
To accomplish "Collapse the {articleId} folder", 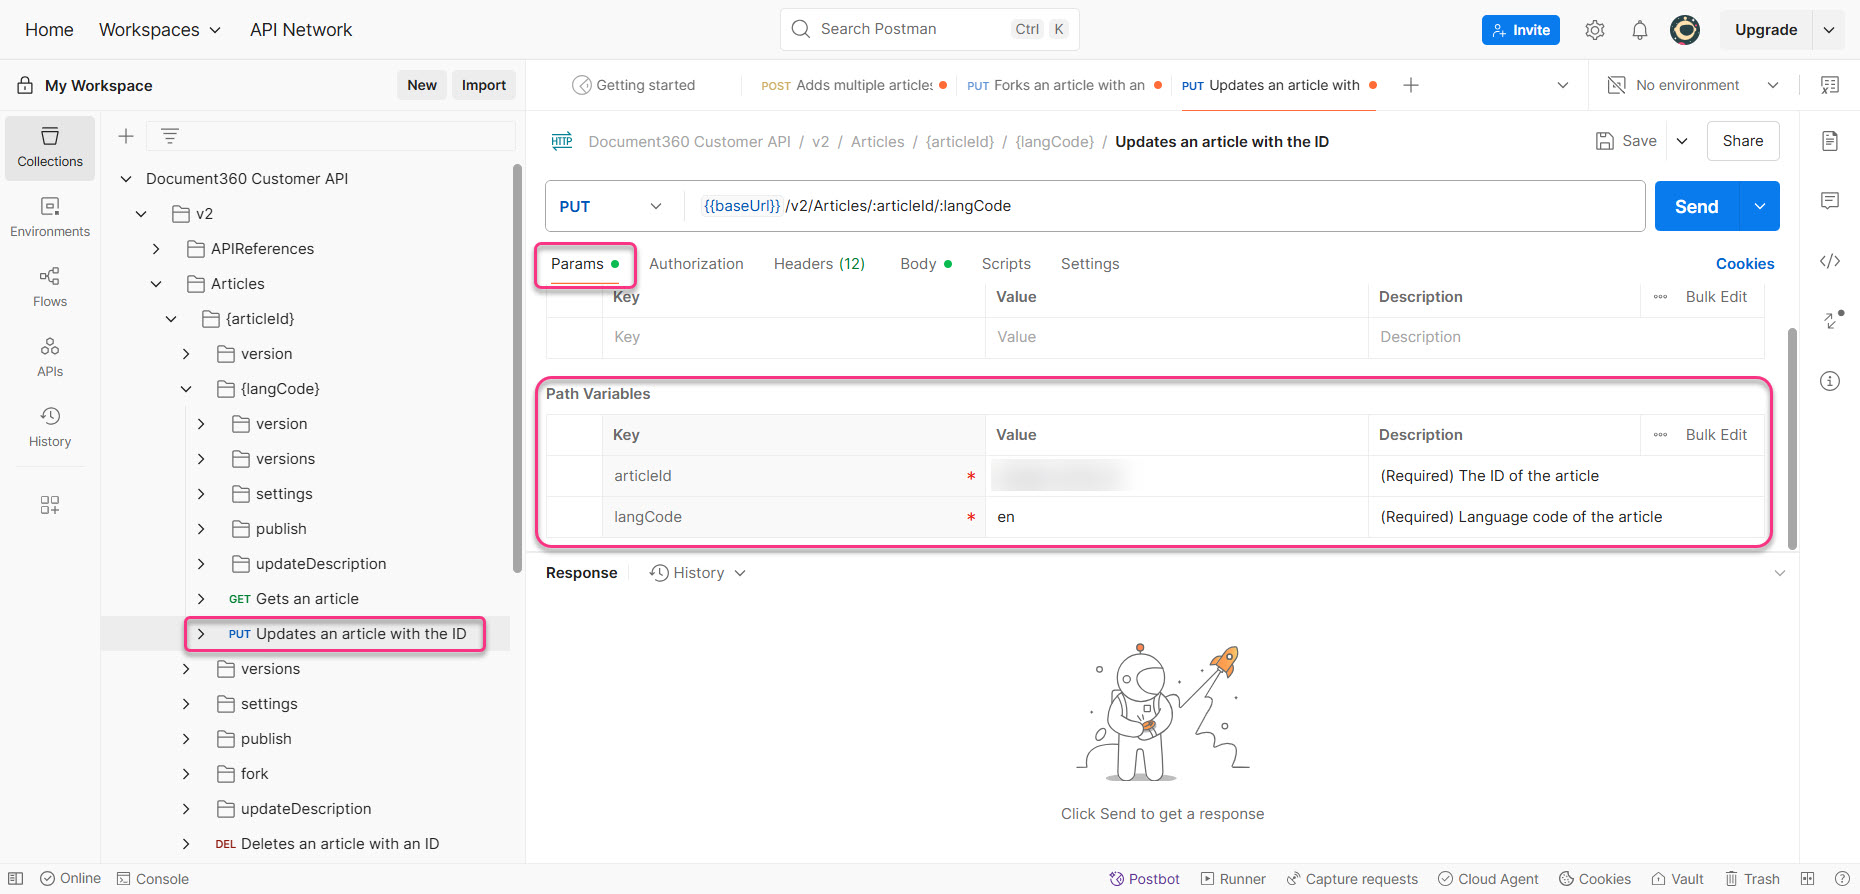I will point(171,319).
